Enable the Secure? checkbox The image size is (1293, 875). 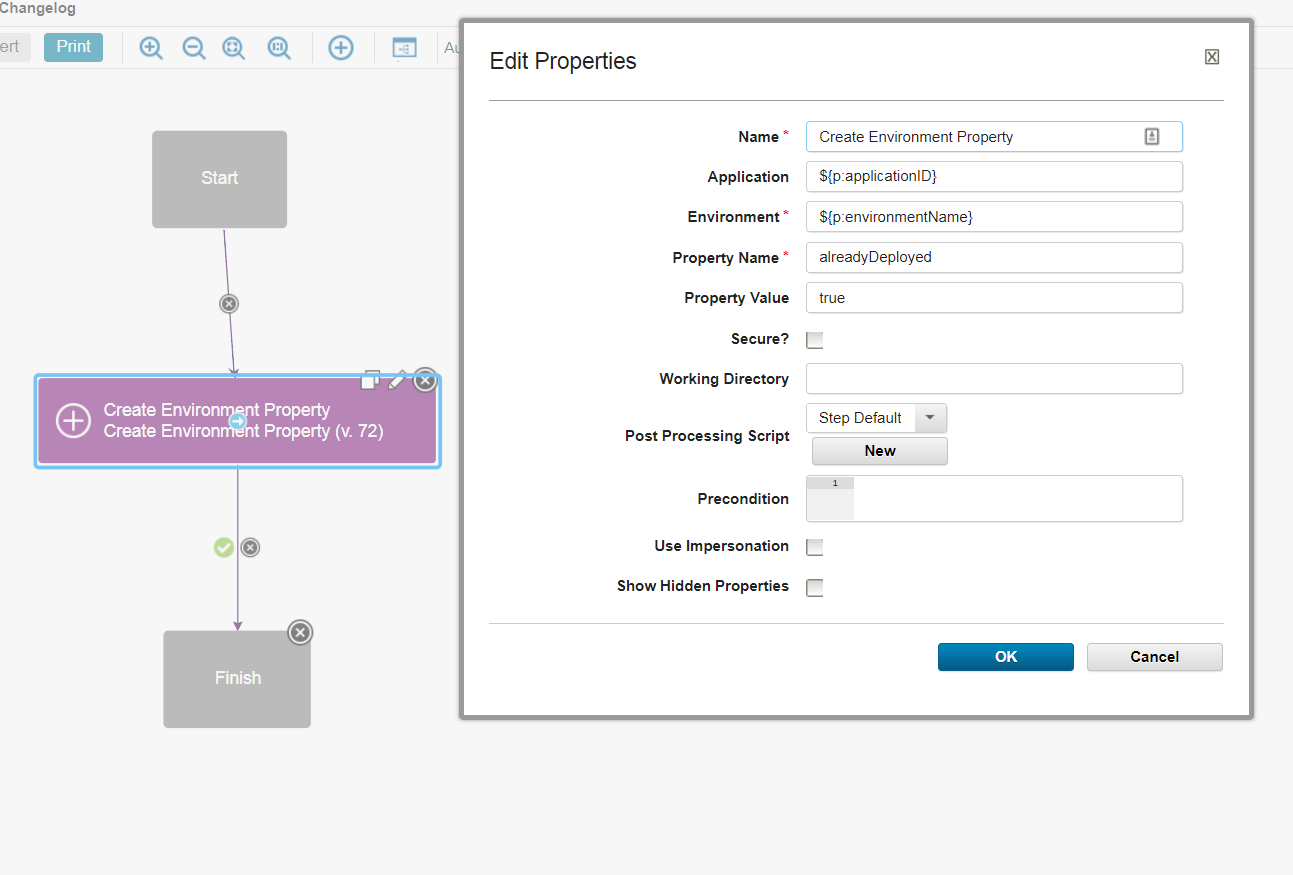coord(815,340)
